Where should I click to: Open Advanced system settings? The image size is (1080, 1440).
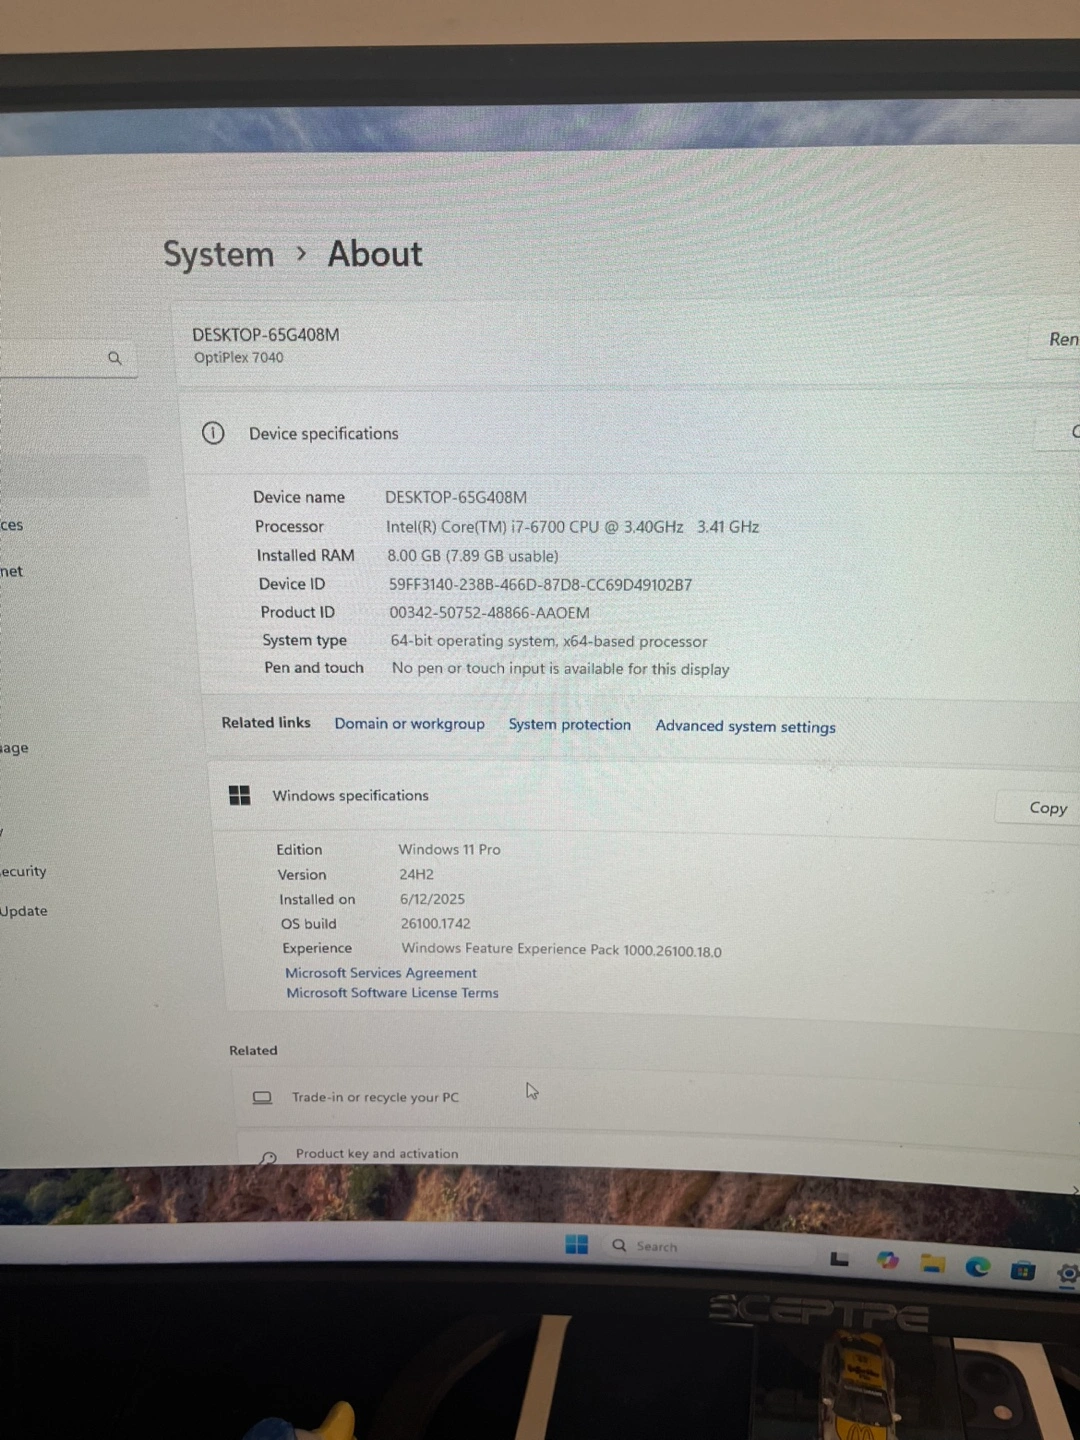coord(745,726)
